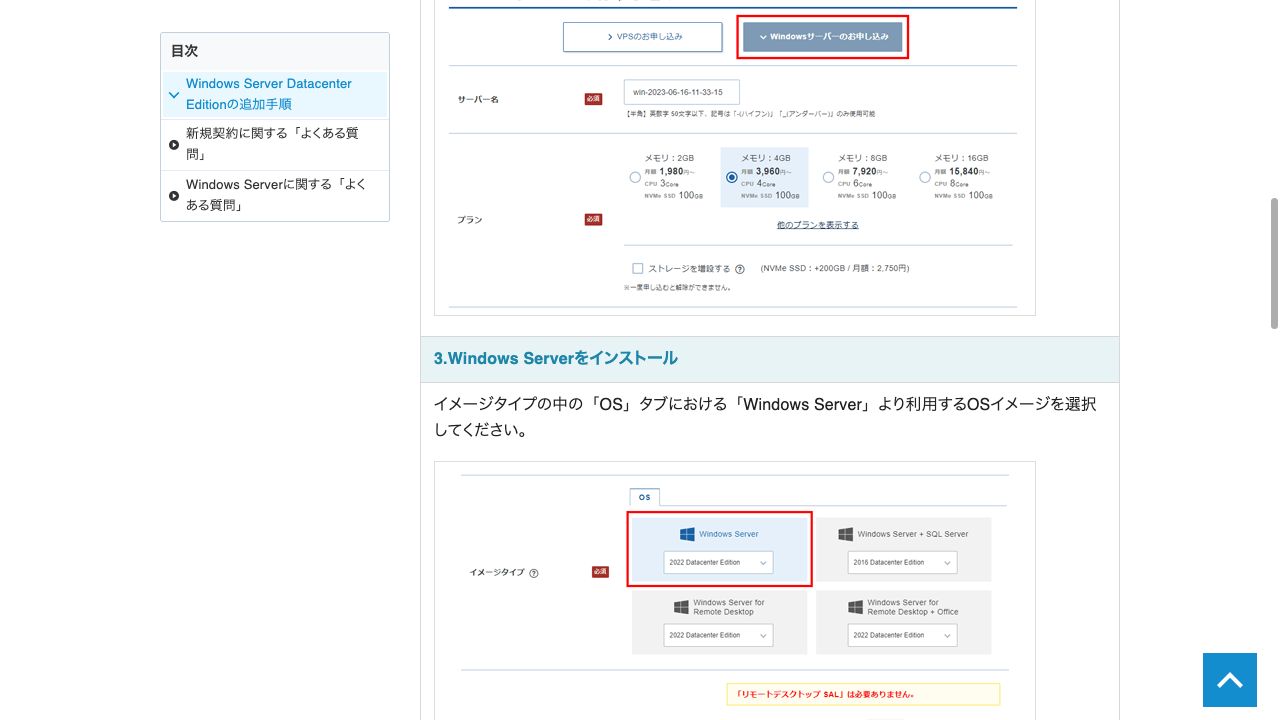Switch to the OS tab

point(644,497)
